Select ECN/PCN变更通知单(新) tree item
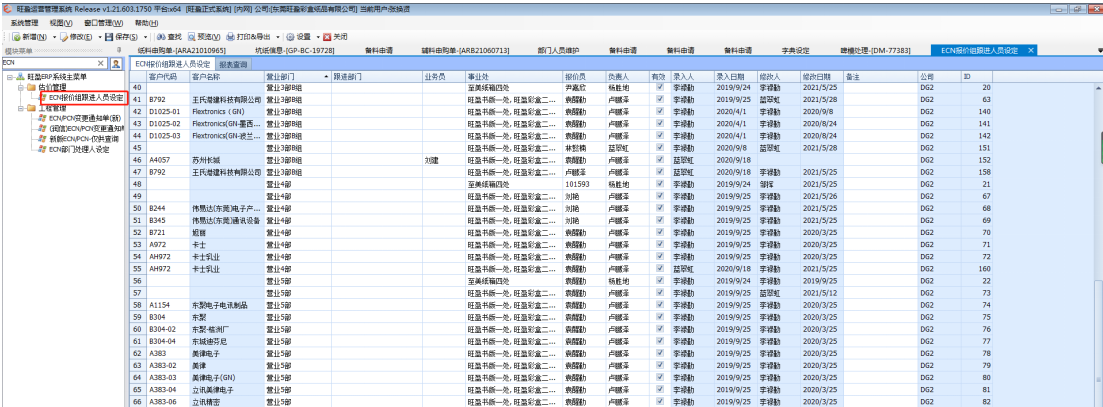The height and width of the screenshot is (407, 1103). (85, 119)
